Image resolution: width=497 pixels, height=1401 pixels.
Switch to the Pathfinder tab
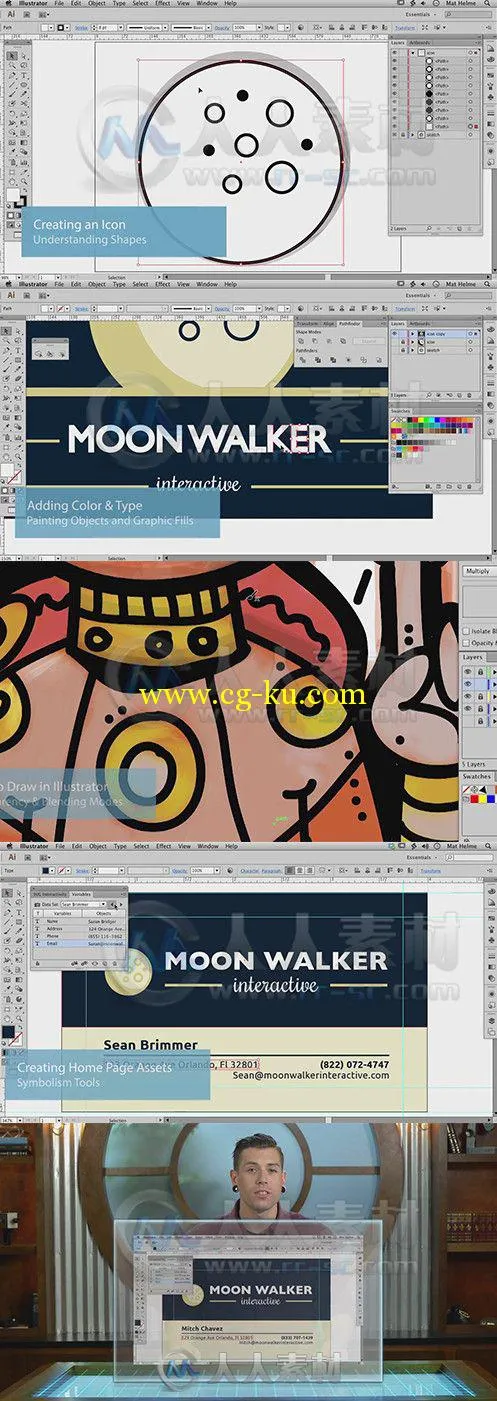tap(350, 324)
